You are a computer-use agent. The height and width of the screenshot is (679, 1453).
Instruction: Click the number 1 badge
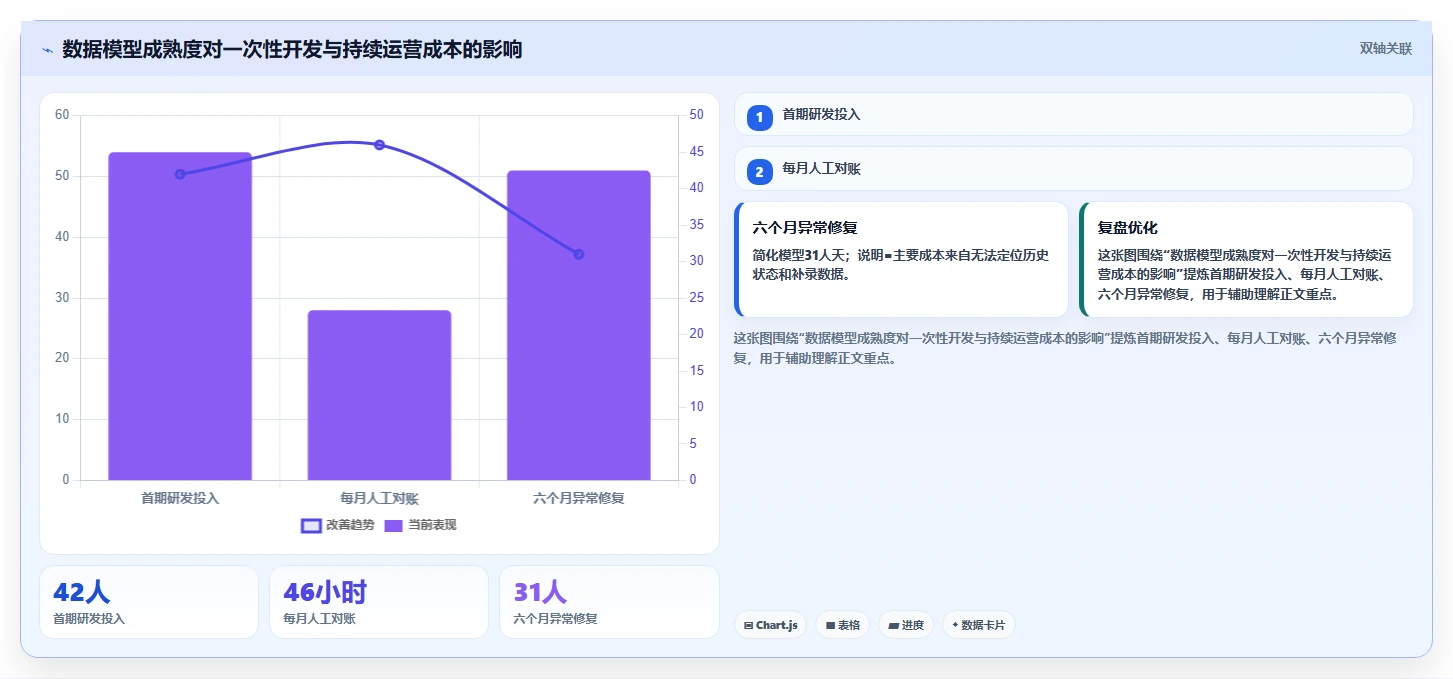[x=759, y=117]
